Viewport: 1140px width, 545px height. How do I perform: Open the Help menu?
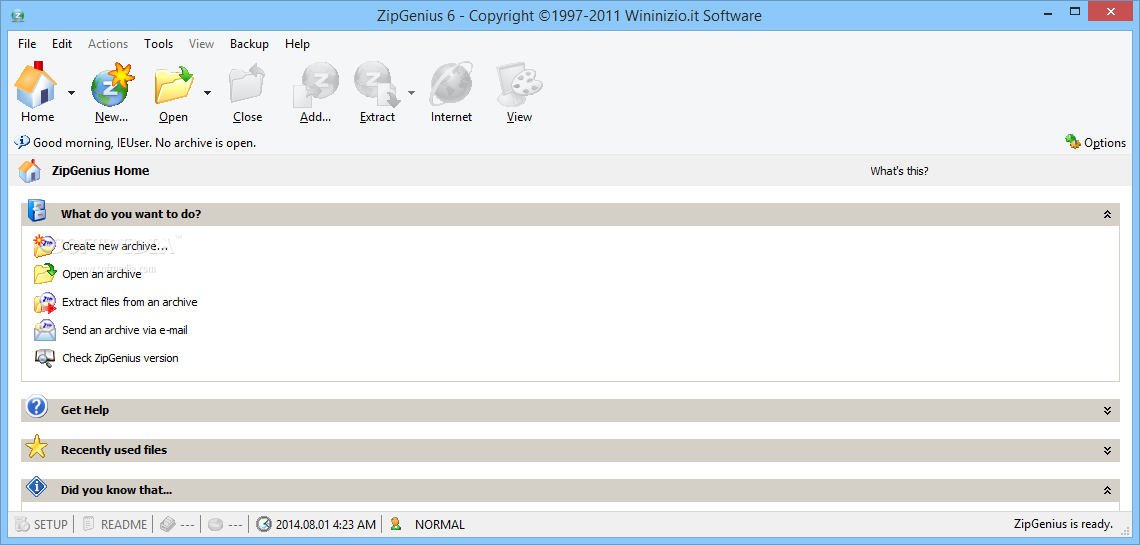coord(297,44)
